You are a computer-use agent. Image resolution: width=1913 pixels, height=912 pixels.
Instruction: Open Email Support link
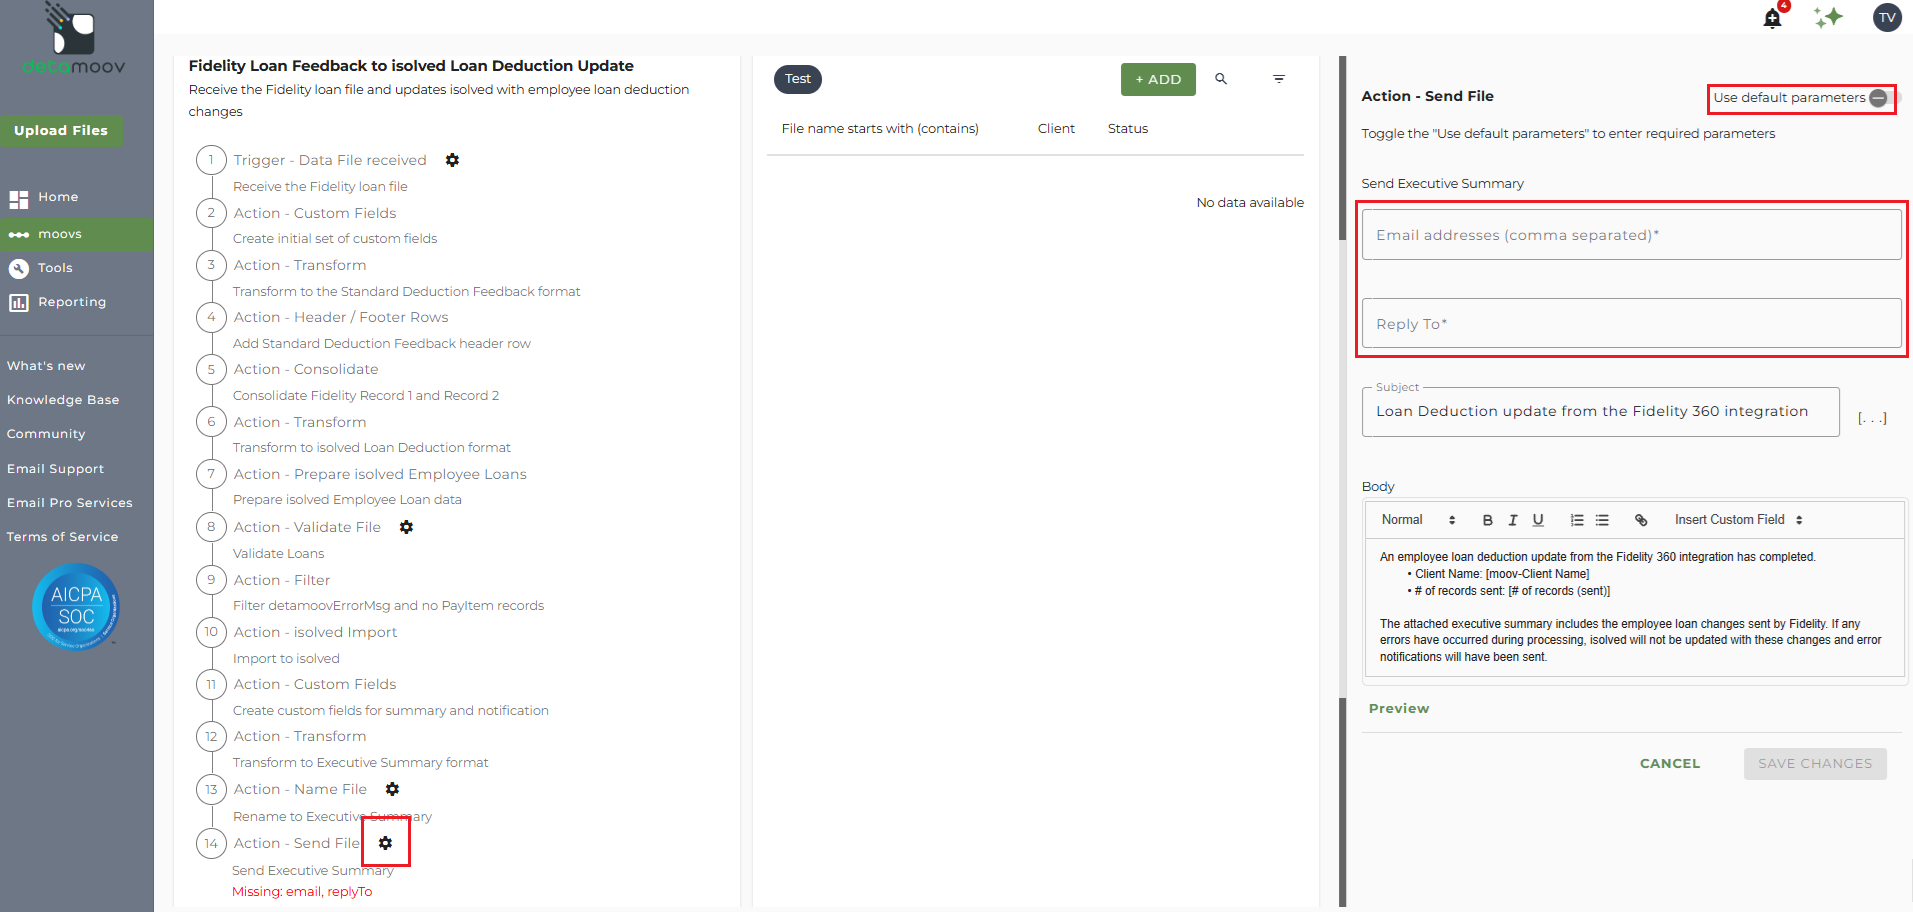55,469
